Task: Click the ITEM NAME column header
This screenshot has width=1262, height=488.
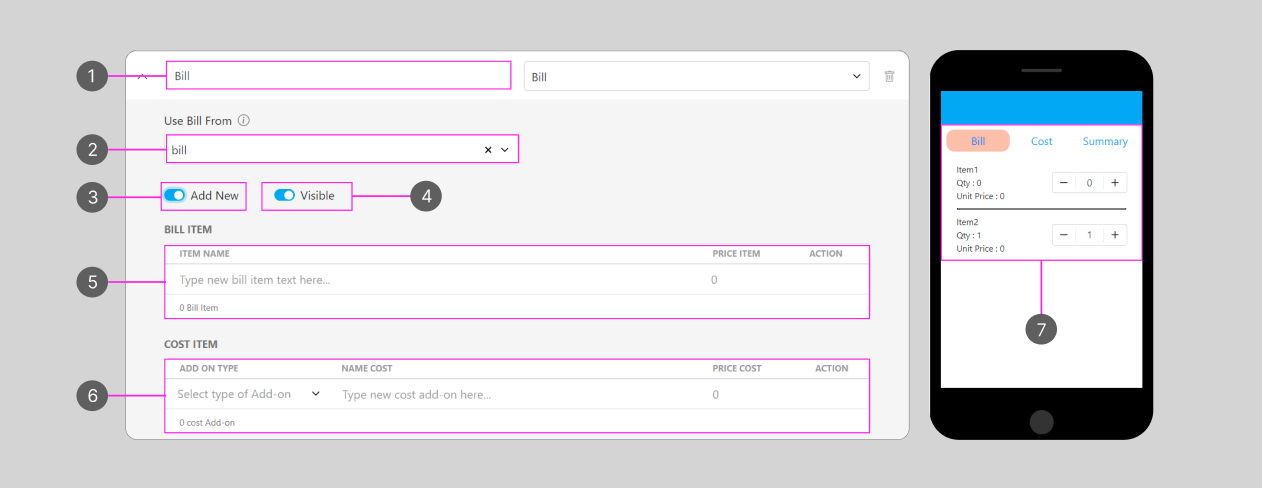Action: click(x=204, y=254)
